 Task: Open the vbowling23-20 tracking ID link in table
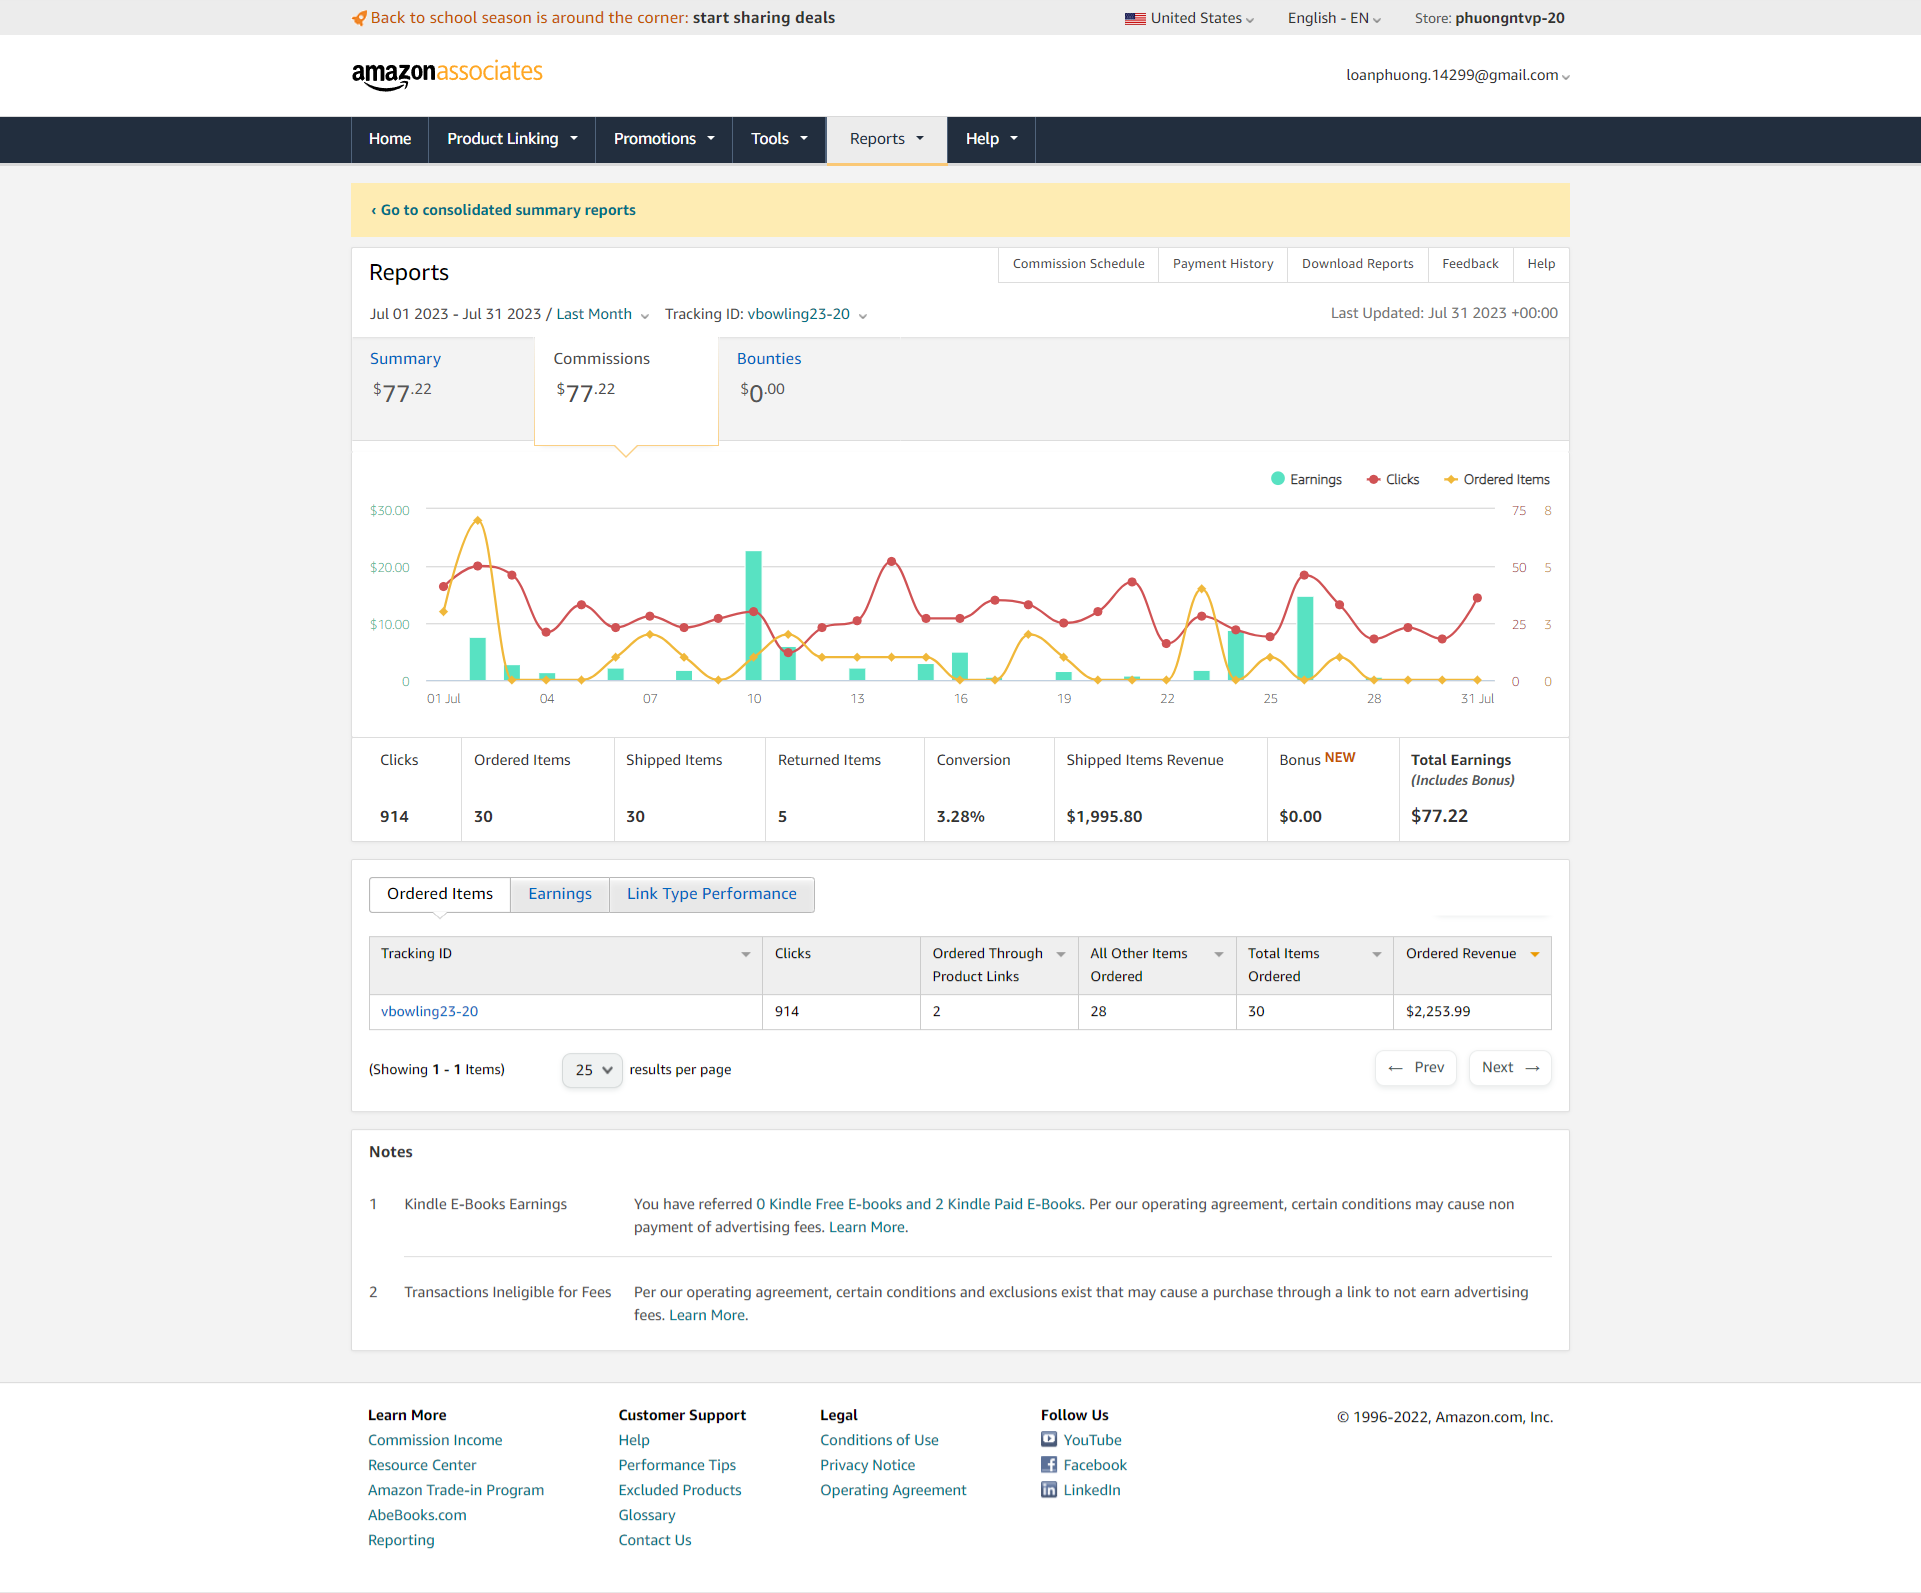pyautogui.click(x=429, y=1011)
